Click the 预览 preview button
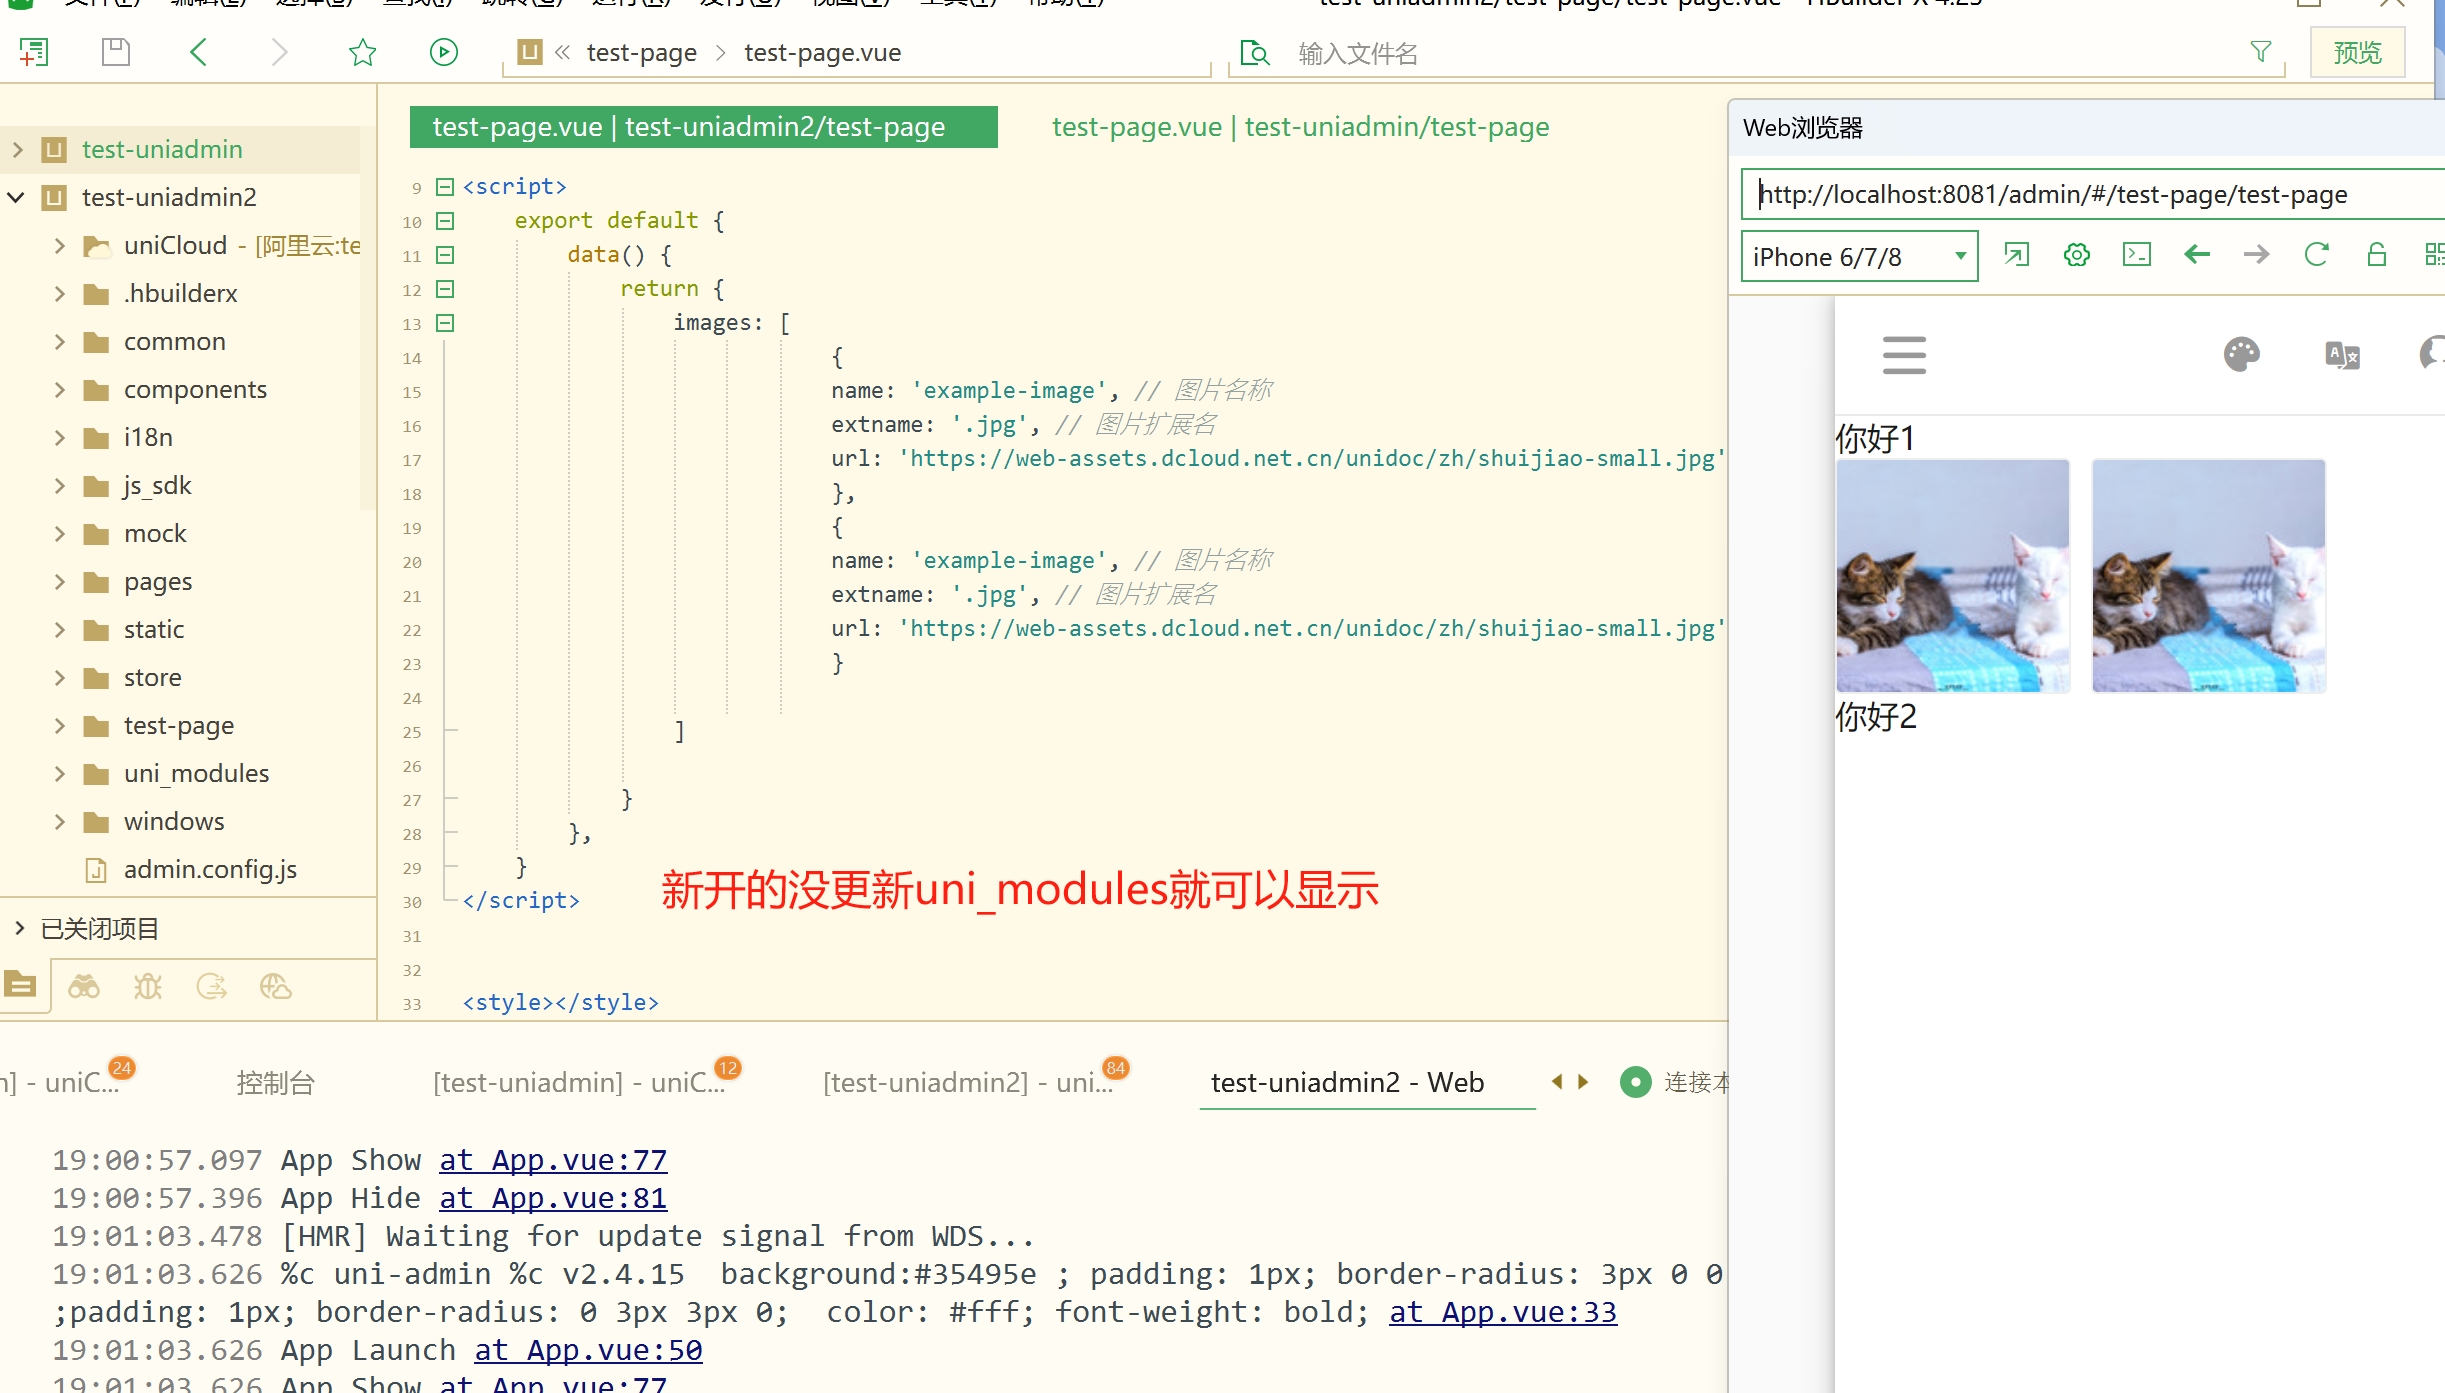2445x1393 pixels. (x=2357, y=52)
